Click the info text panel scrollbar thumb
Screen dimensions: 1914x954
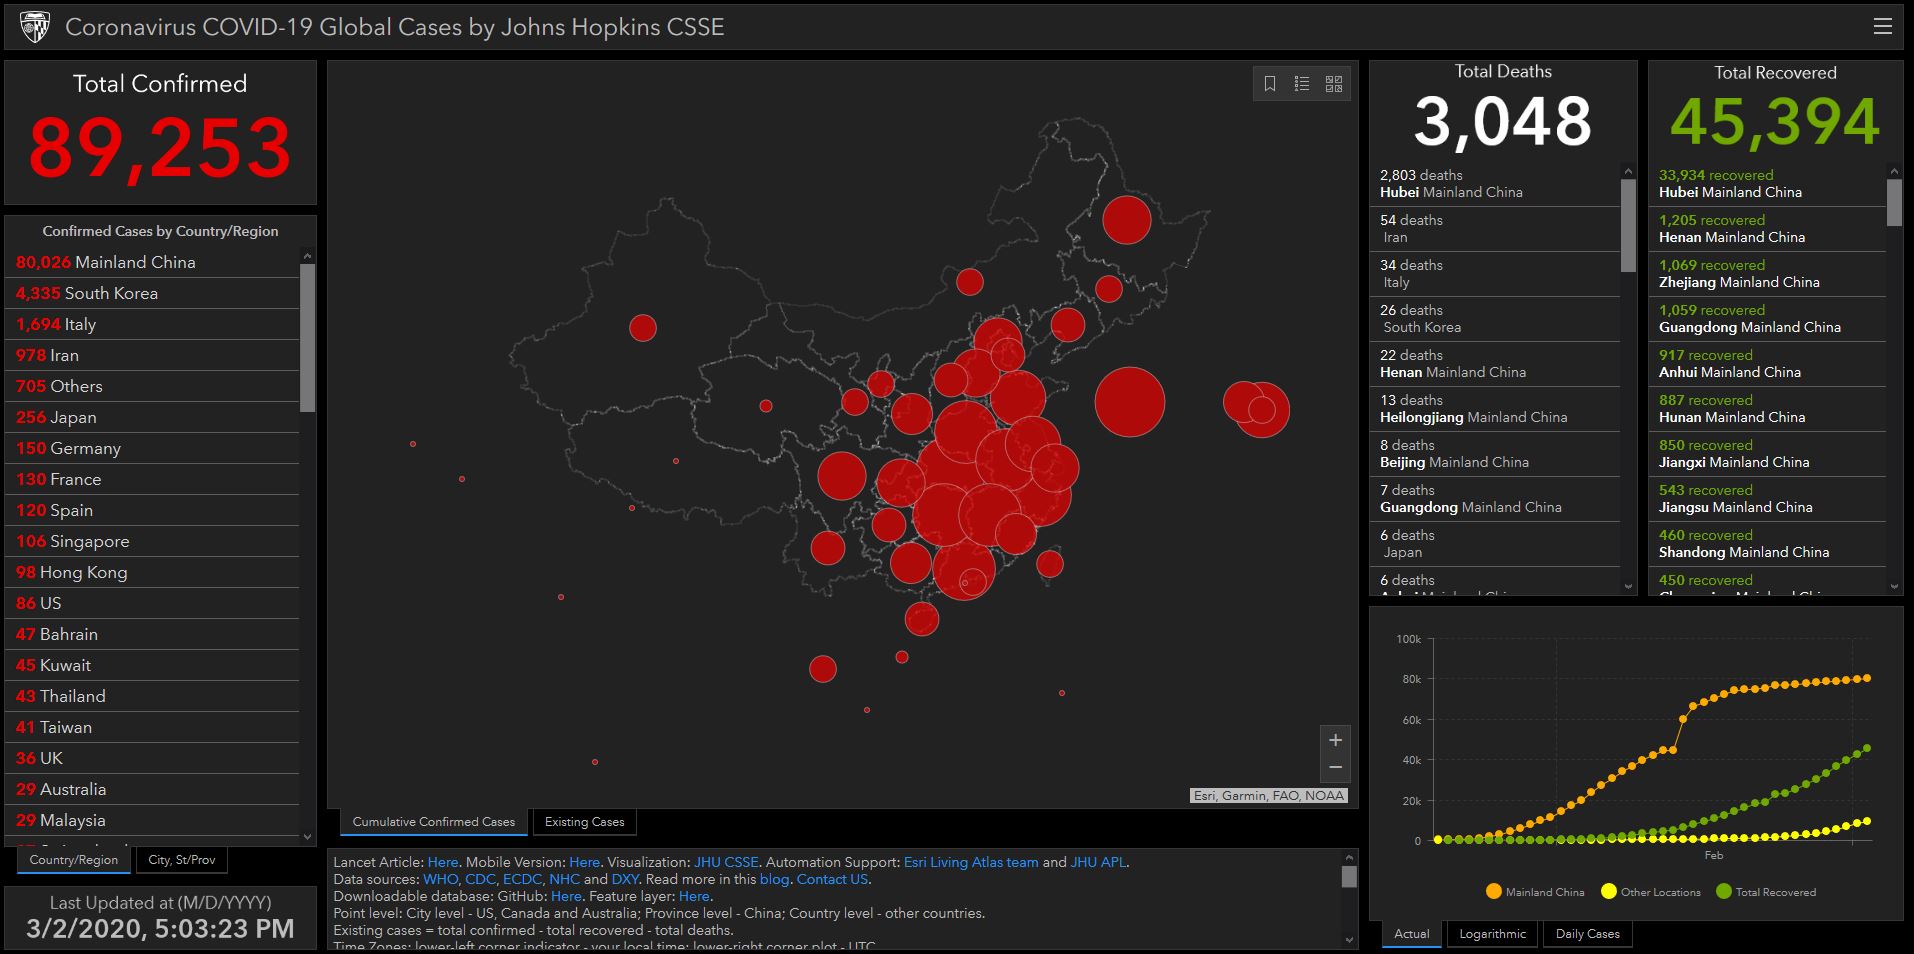pos(1349,877)
